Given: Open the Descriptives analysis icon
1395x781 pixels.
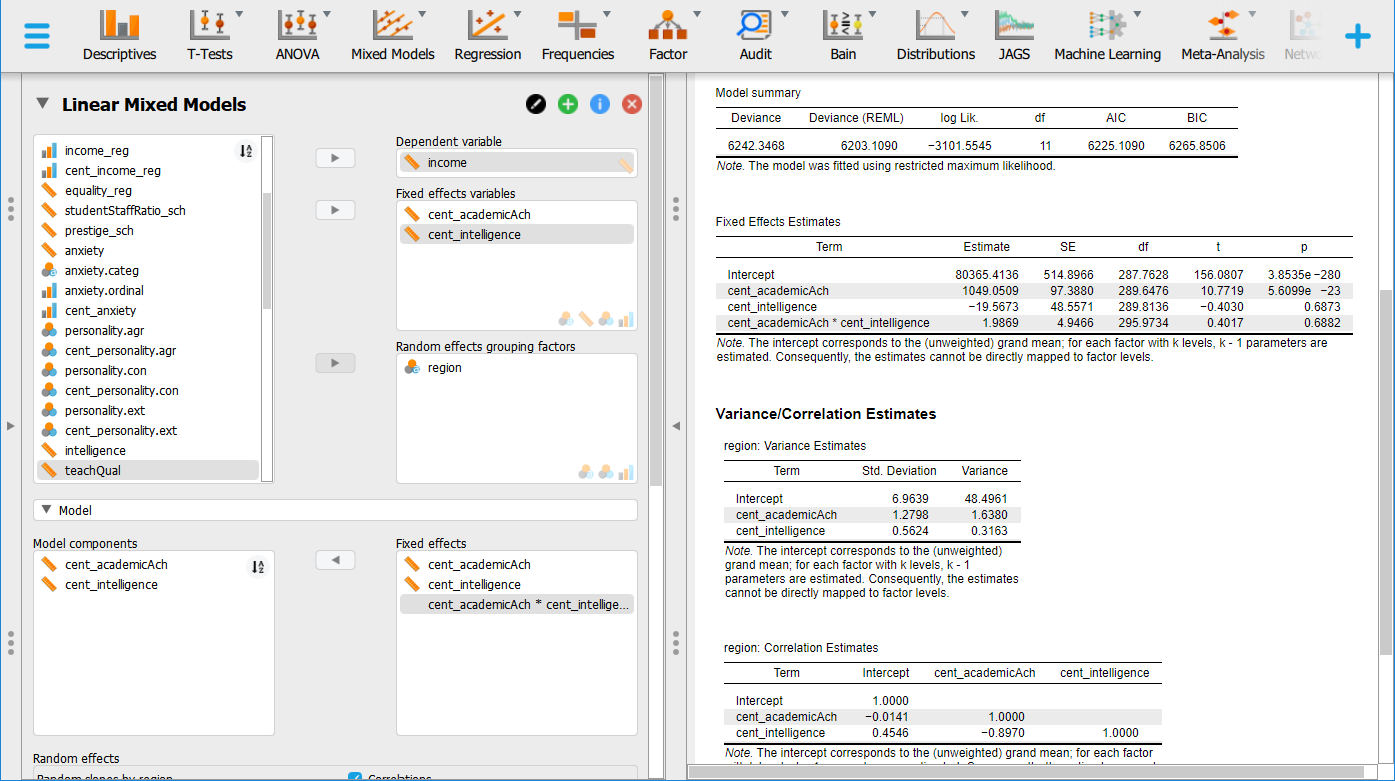Looking at the screenshot, I should point(119,27).
